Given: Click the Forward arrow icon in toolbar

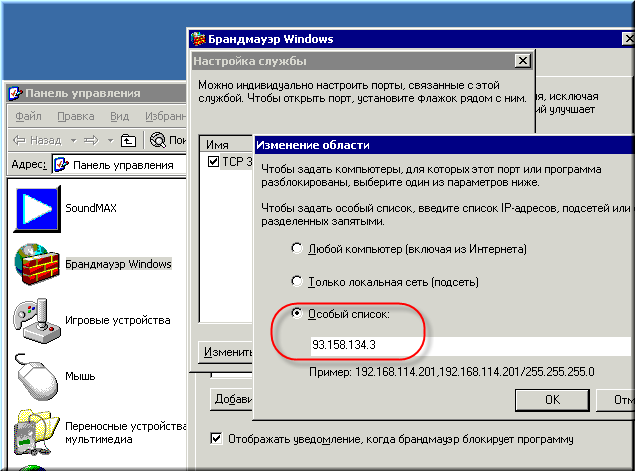Looking at the screenshot, I should [x=91, y=141].
